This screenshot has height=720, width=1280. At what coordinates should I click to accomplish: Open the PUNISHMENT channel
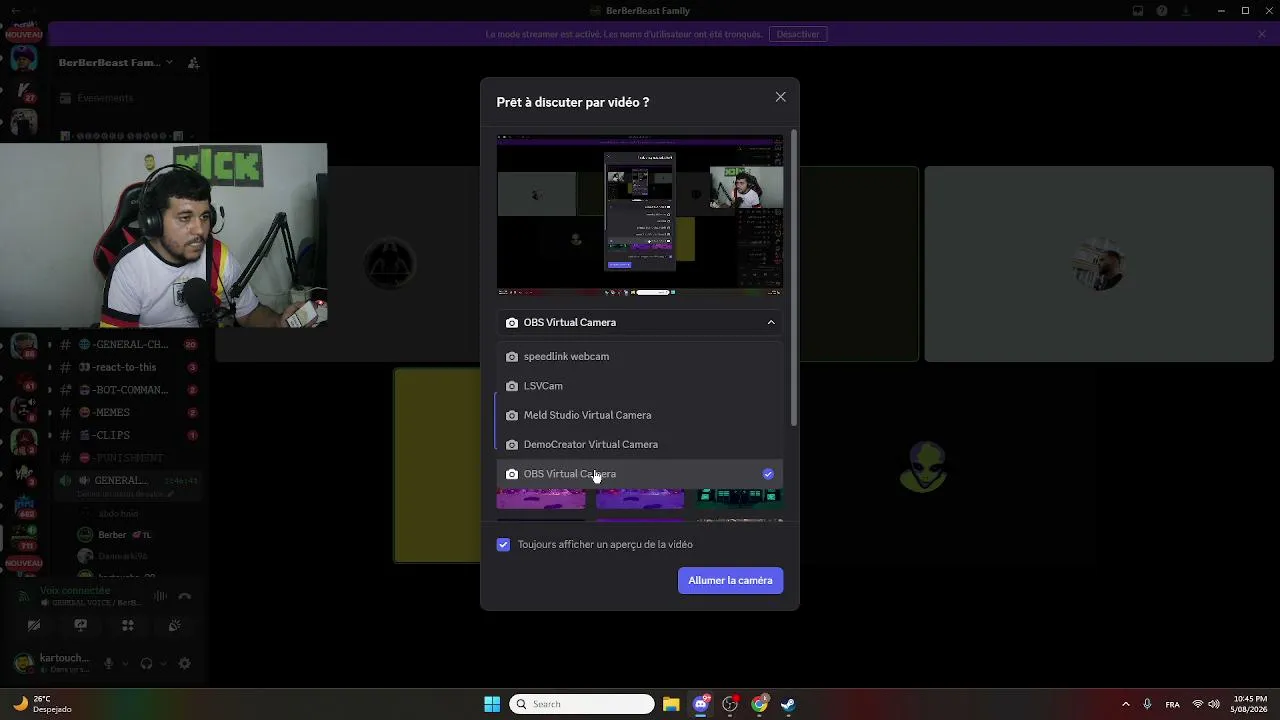tap(130, 458)
